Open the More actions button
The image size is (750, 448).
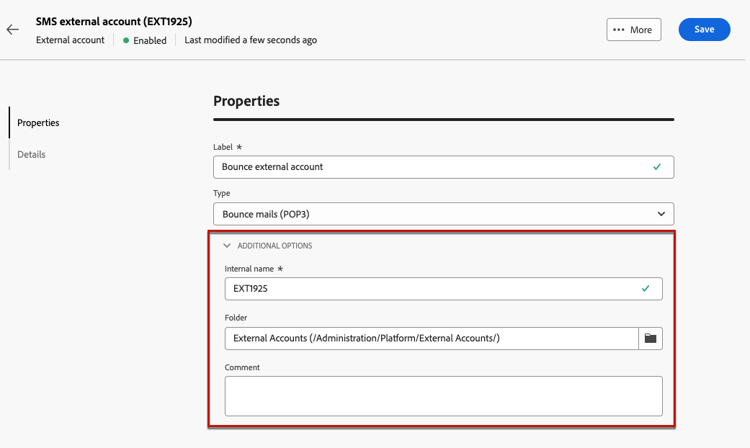tap(634, 30)
